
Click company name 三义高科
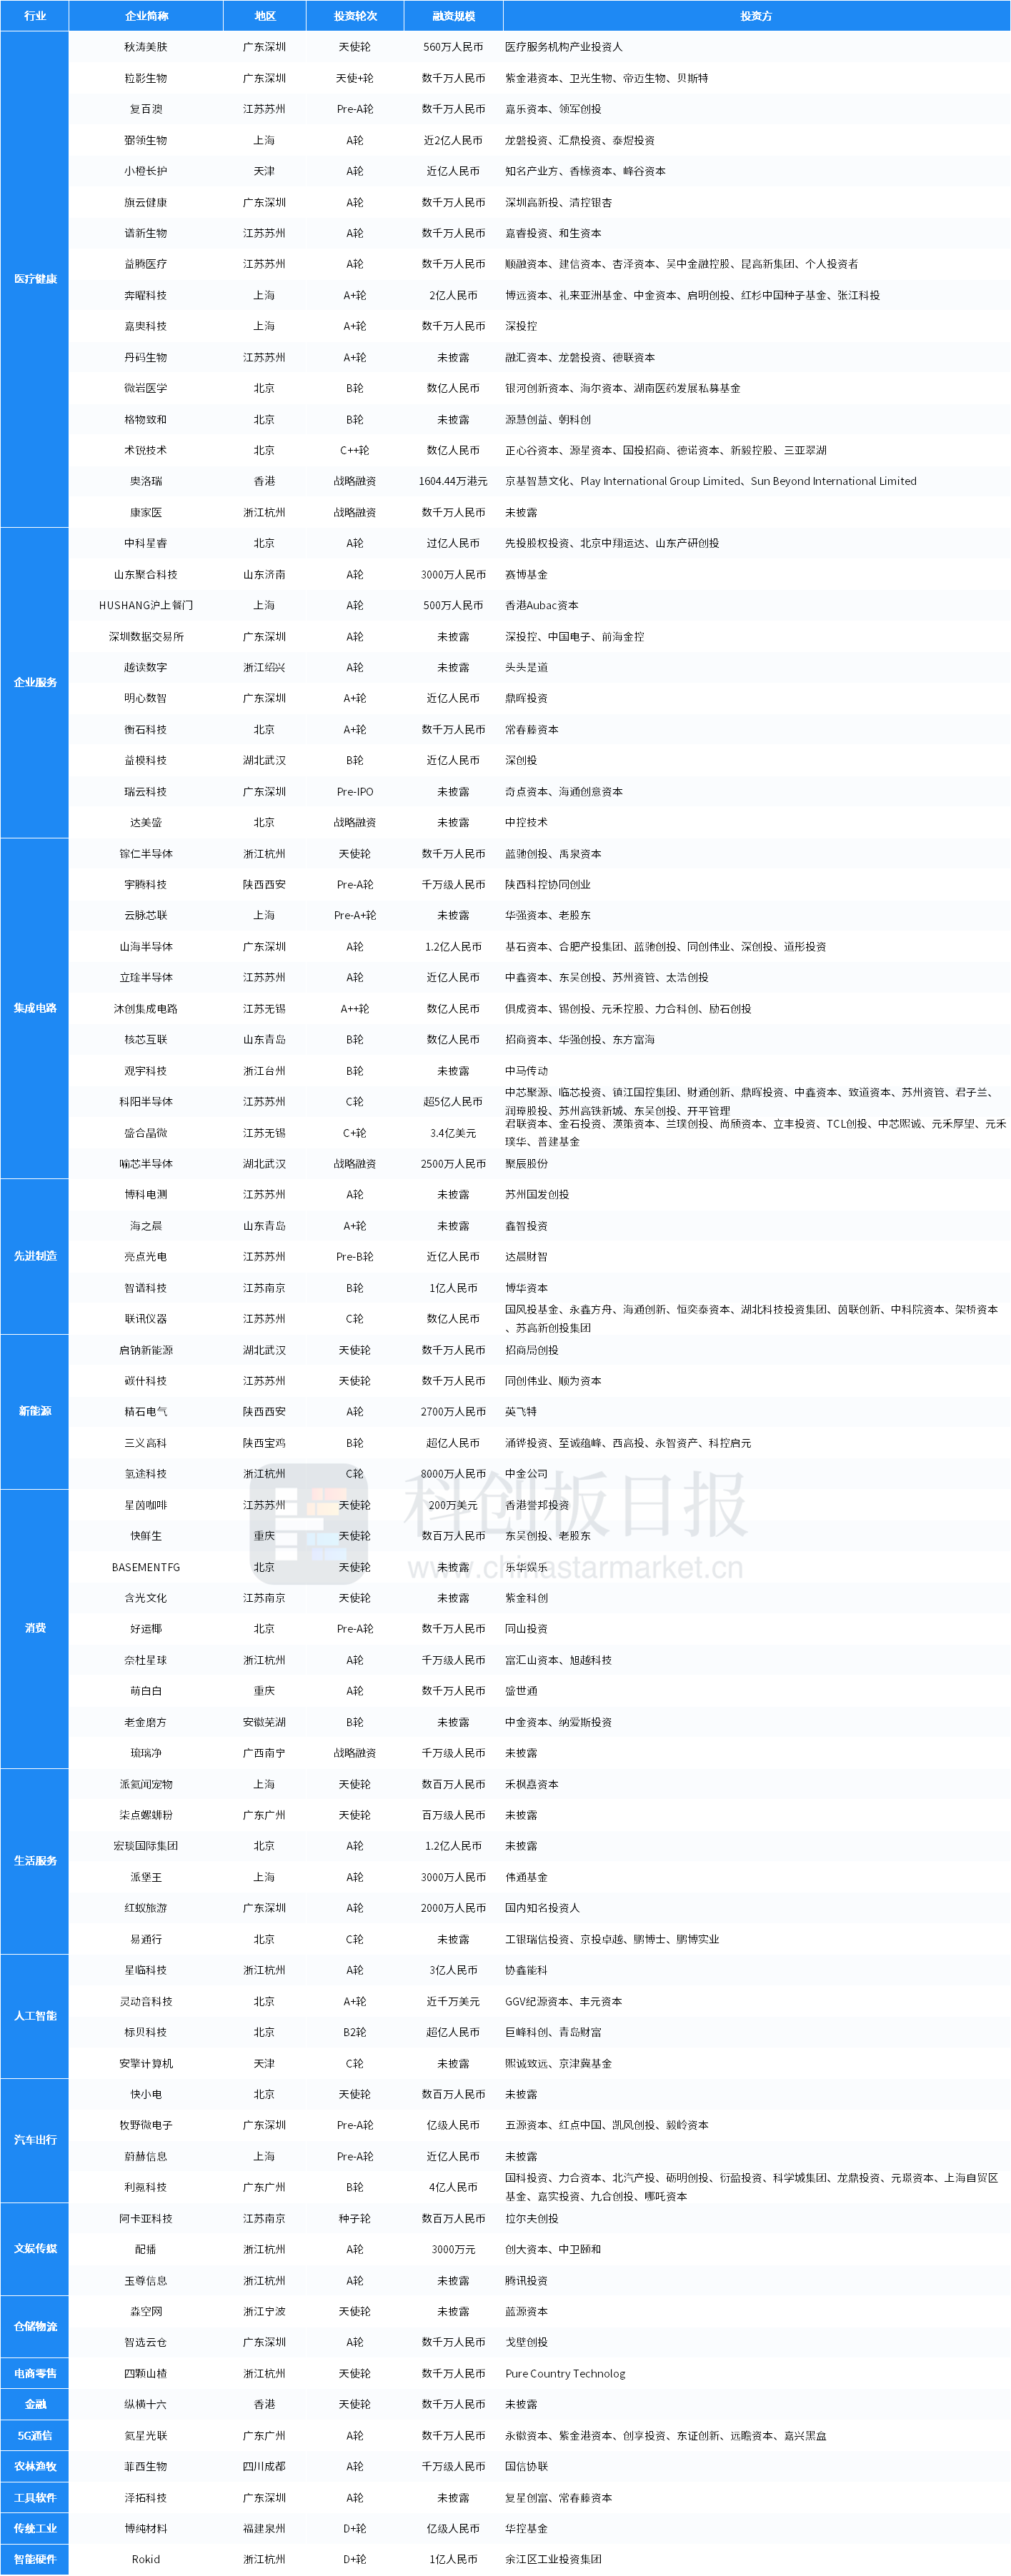pyautogui.click(x=146, y=1443)
